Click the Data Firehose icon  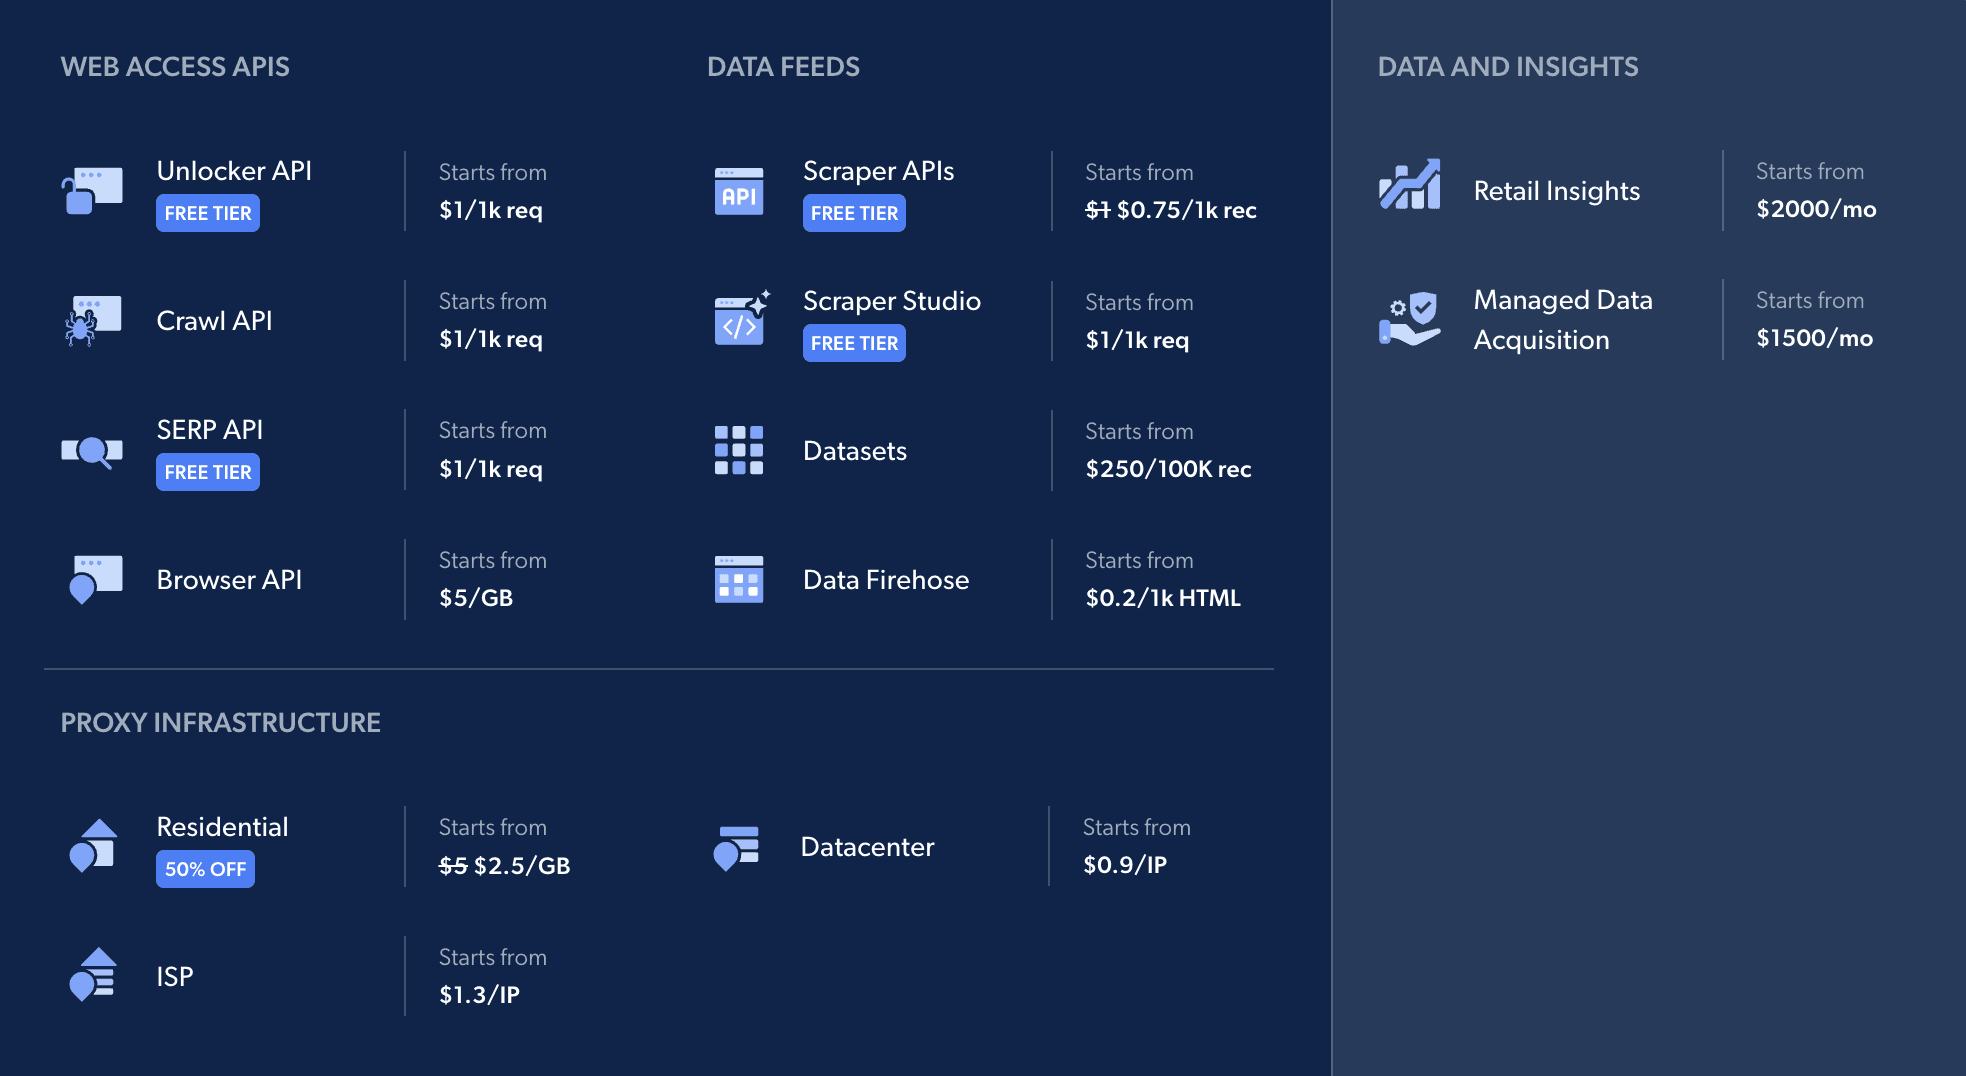tap(739, 580)
